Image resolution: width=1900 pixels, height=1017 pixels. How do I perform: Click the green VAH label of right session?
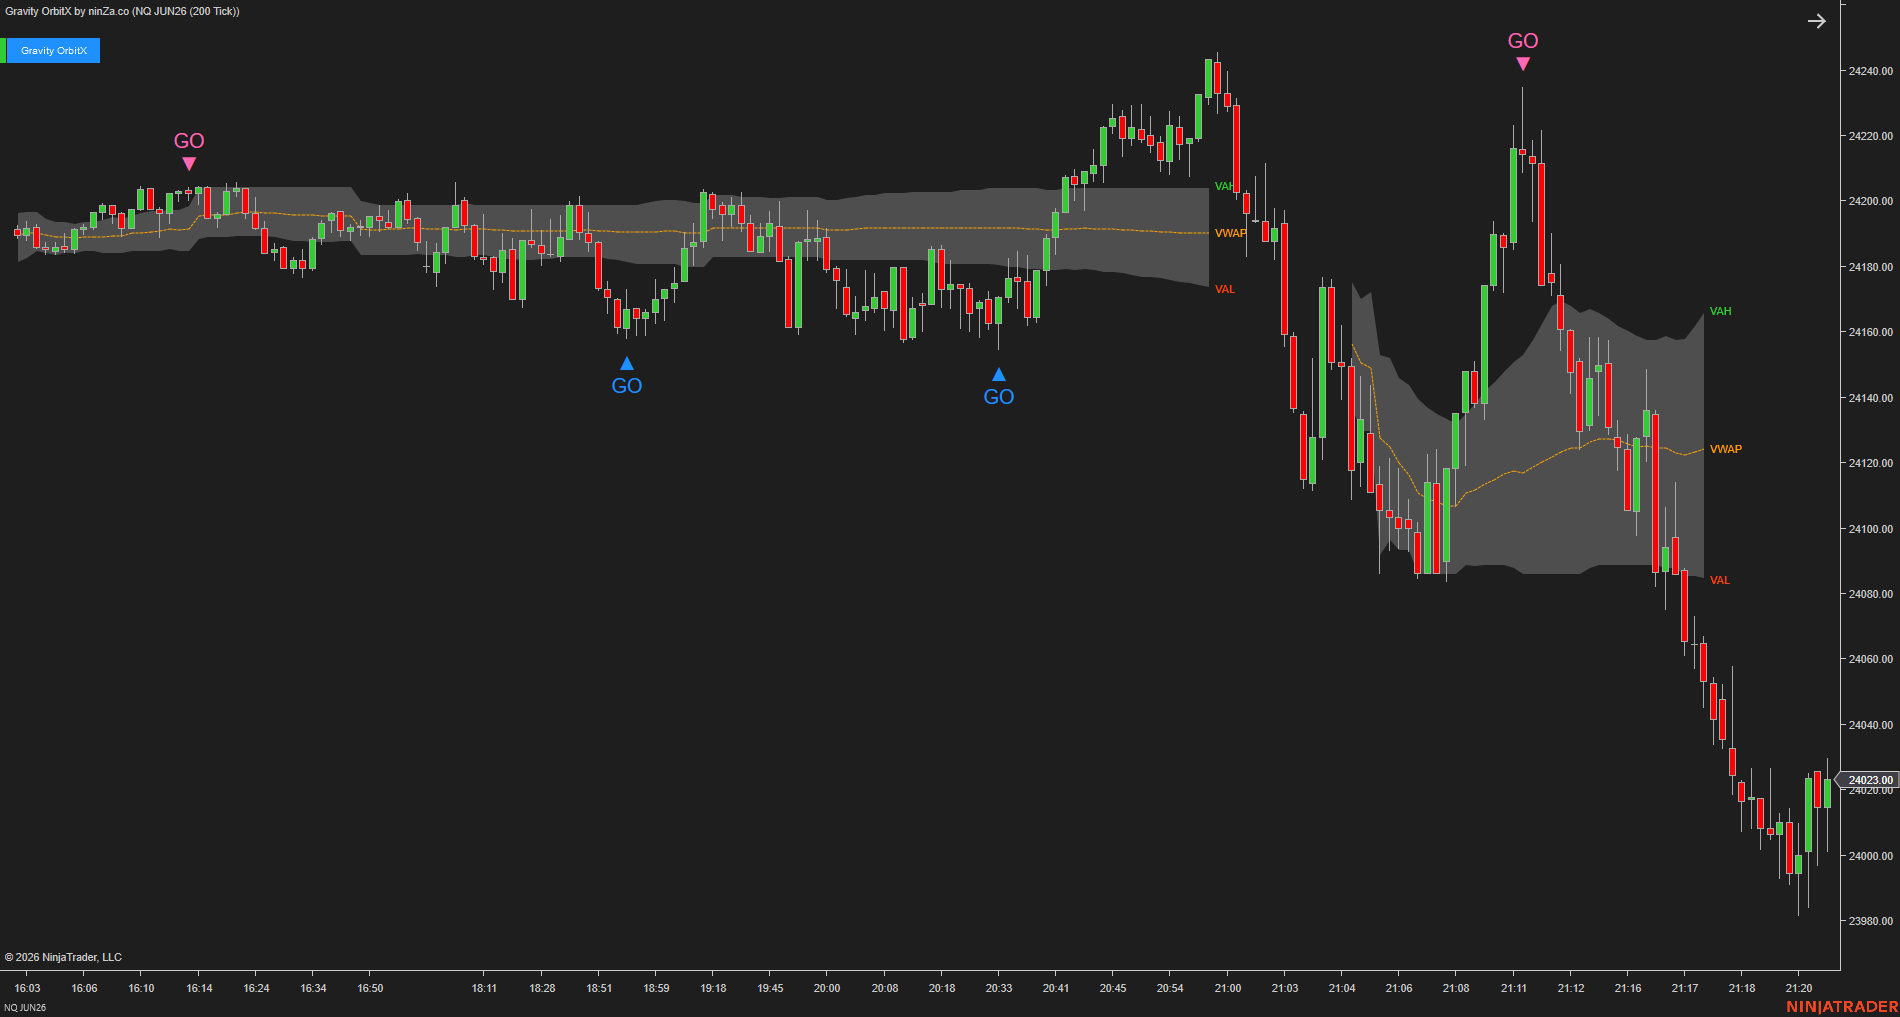click(1720, 311)
